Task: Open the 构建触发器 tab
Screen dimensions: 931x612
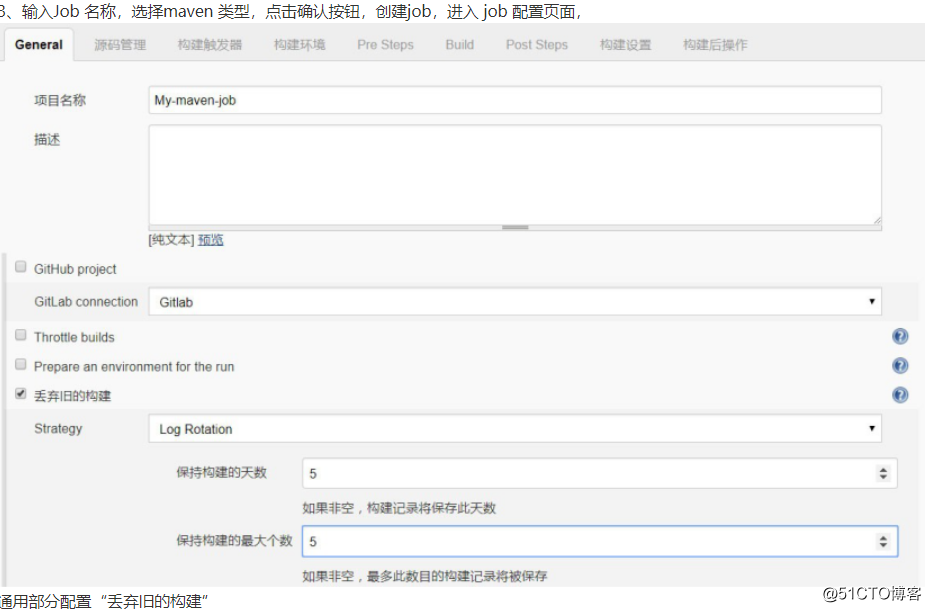Action: [210, 45]
